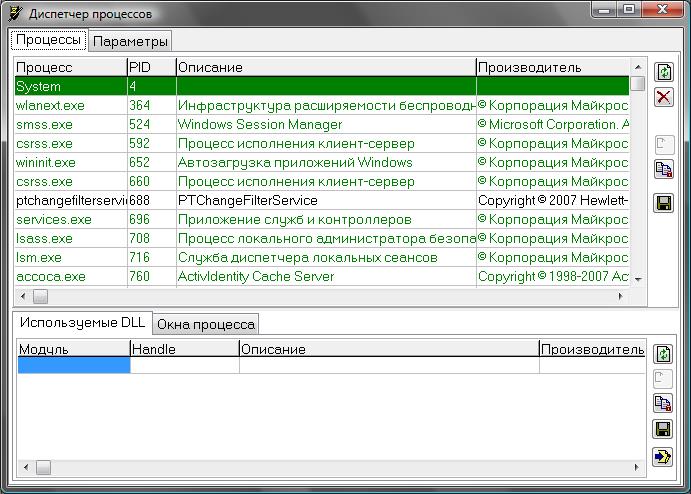Select the System process row
The width and height of the screenshot is (691, 494).
click(322, 86)
